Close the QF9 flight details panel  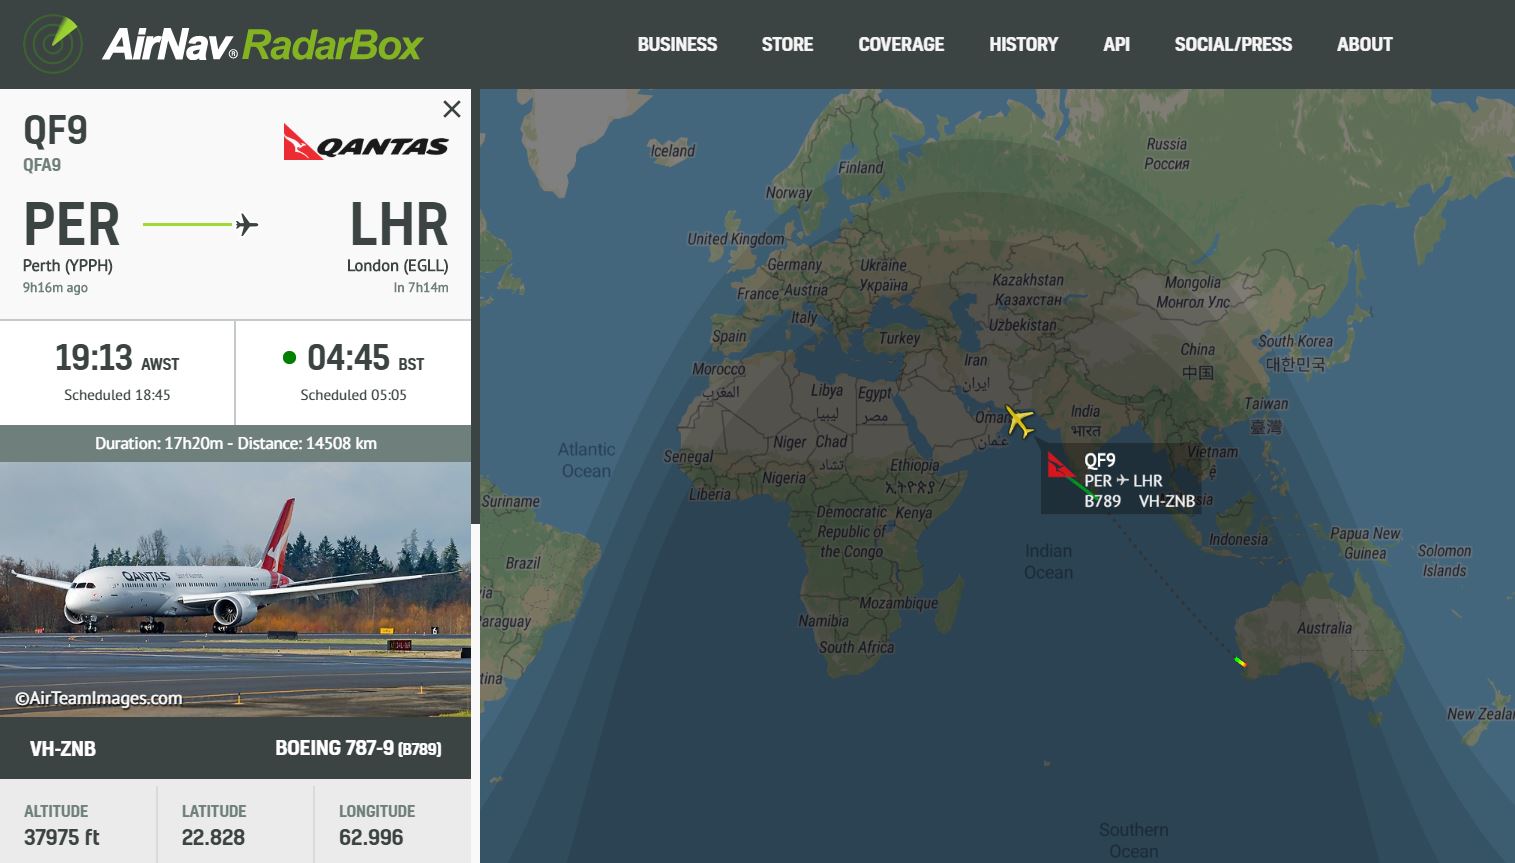pyautogui.click(x=452, y=109)
